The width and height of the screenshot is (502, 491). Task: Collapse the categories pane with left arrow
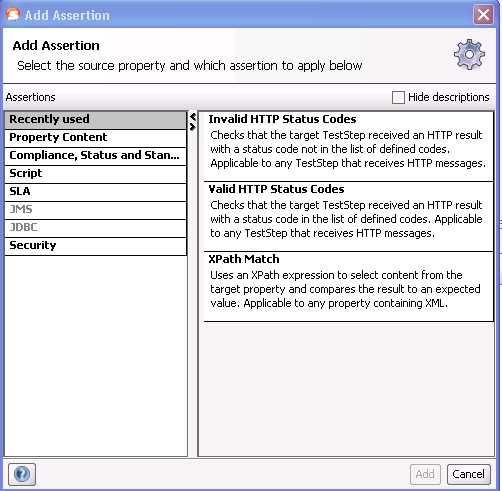pos(193,117)
